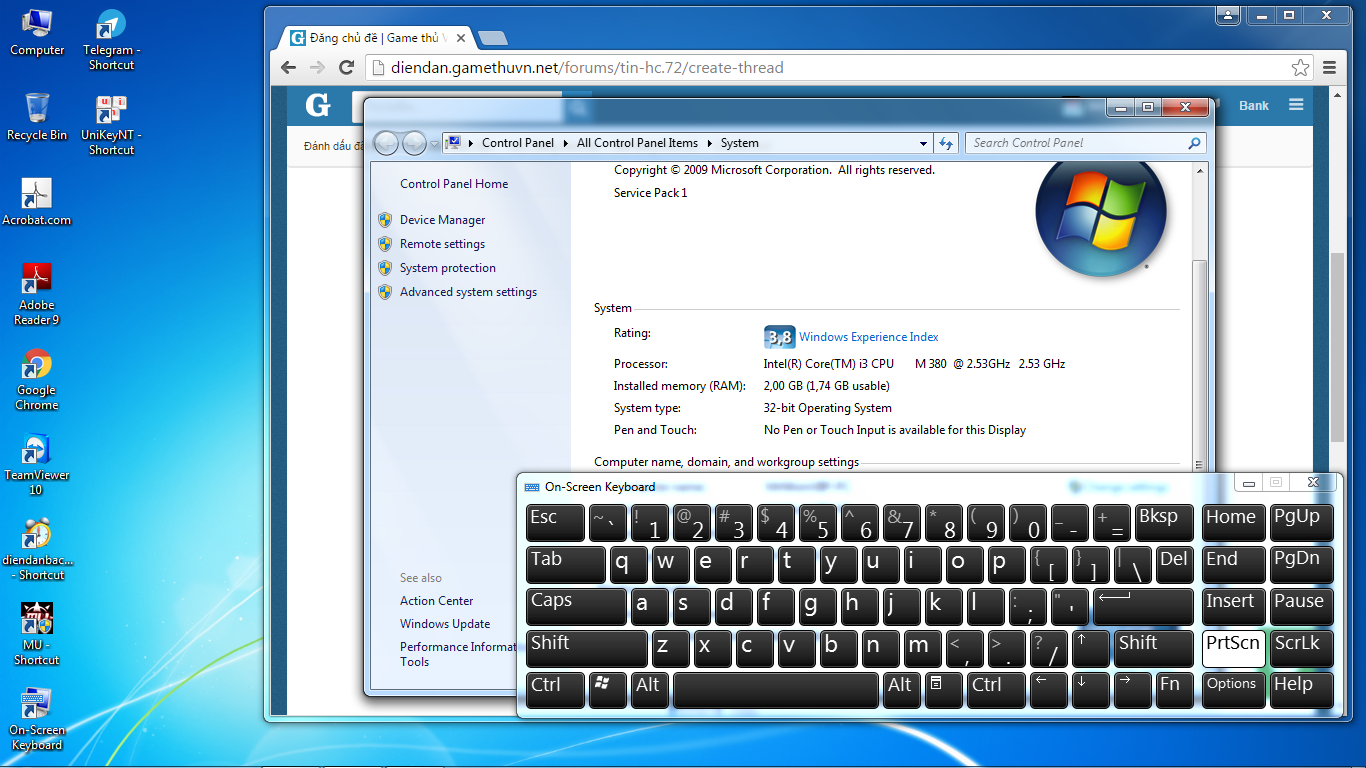Click the forum G logo
This screenshot has height=768, width=1366.
(x=317, y=105)
